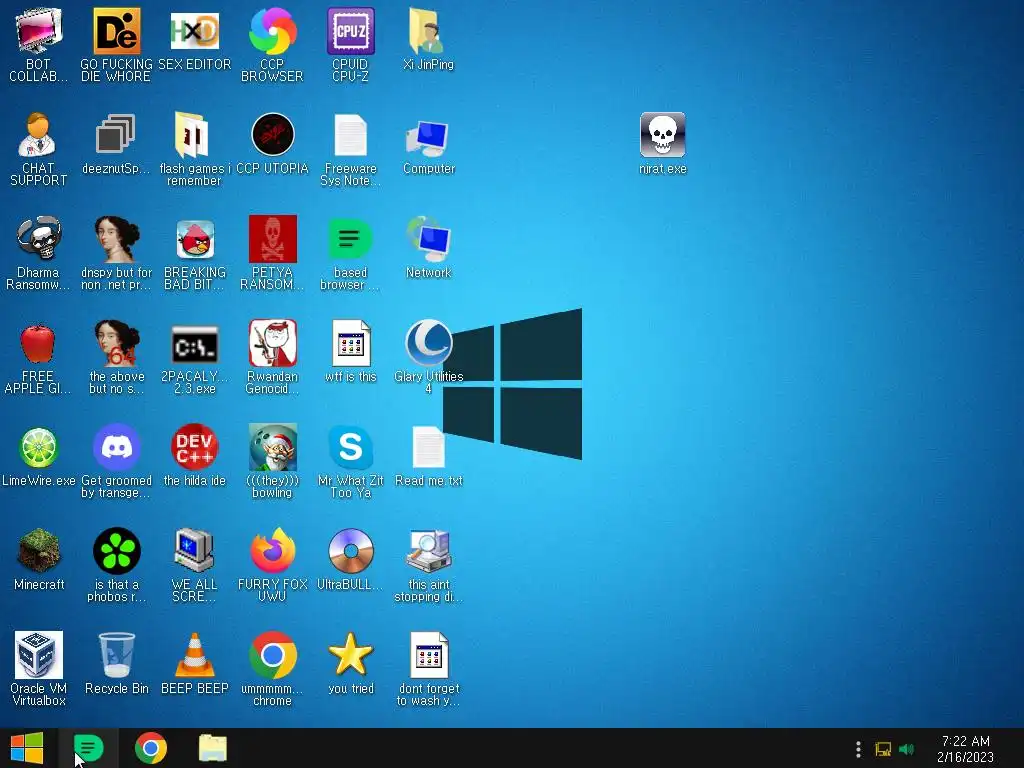The image size is (1024, 768).
Task: Select the FREE APPLE GI... apple icon
Action: click(39, 357)
